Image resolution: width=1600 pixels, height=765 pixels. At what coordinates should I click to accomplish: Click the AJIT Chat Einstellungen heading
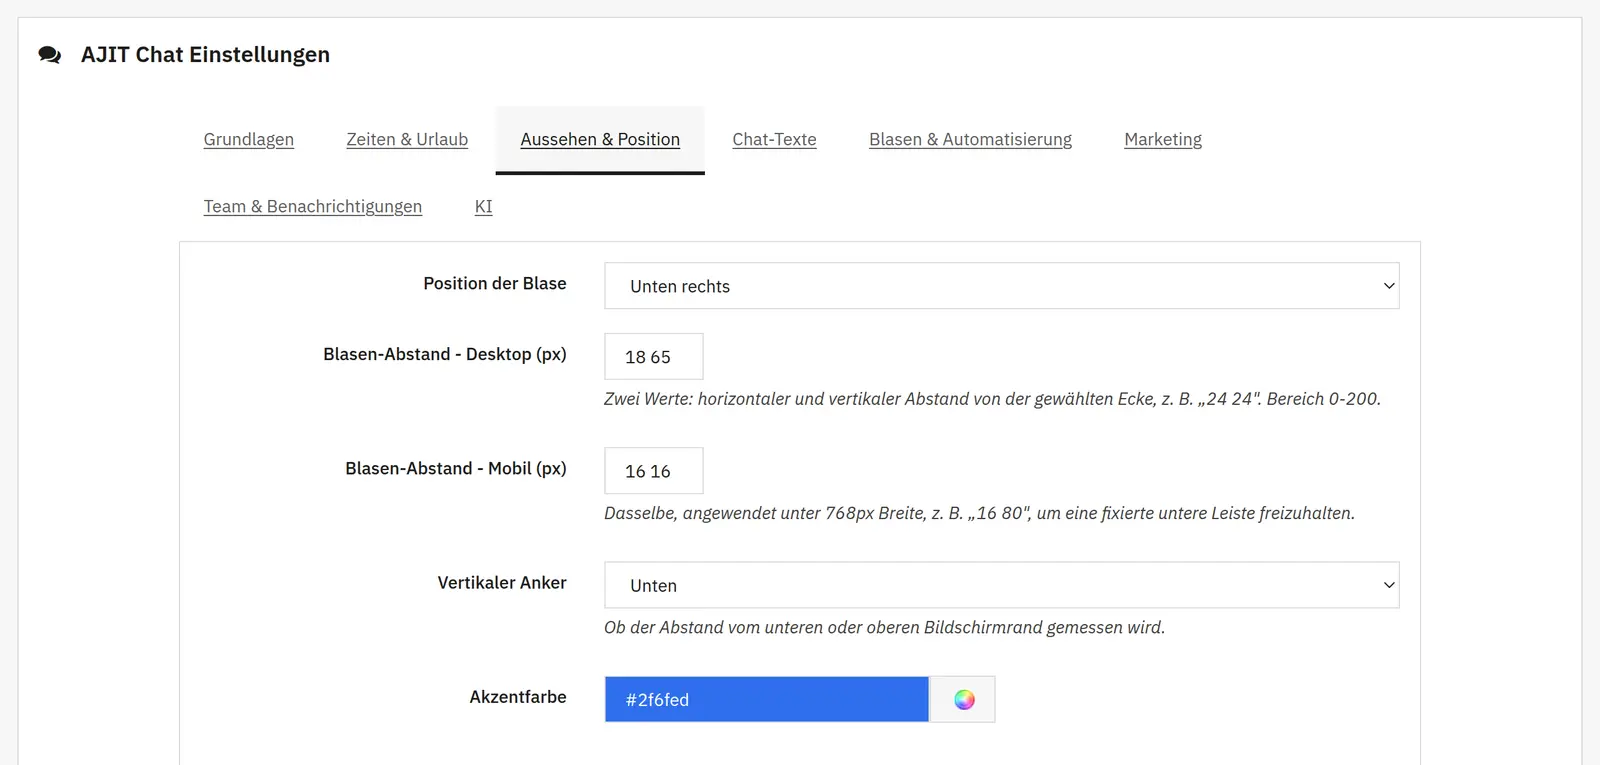tap(205, 55)
